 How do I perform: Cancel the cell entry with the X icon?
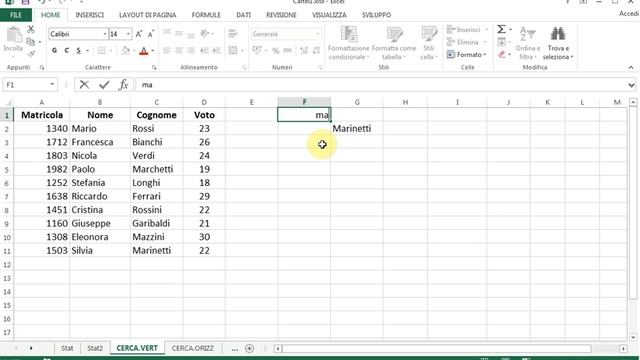pos(84,85)
